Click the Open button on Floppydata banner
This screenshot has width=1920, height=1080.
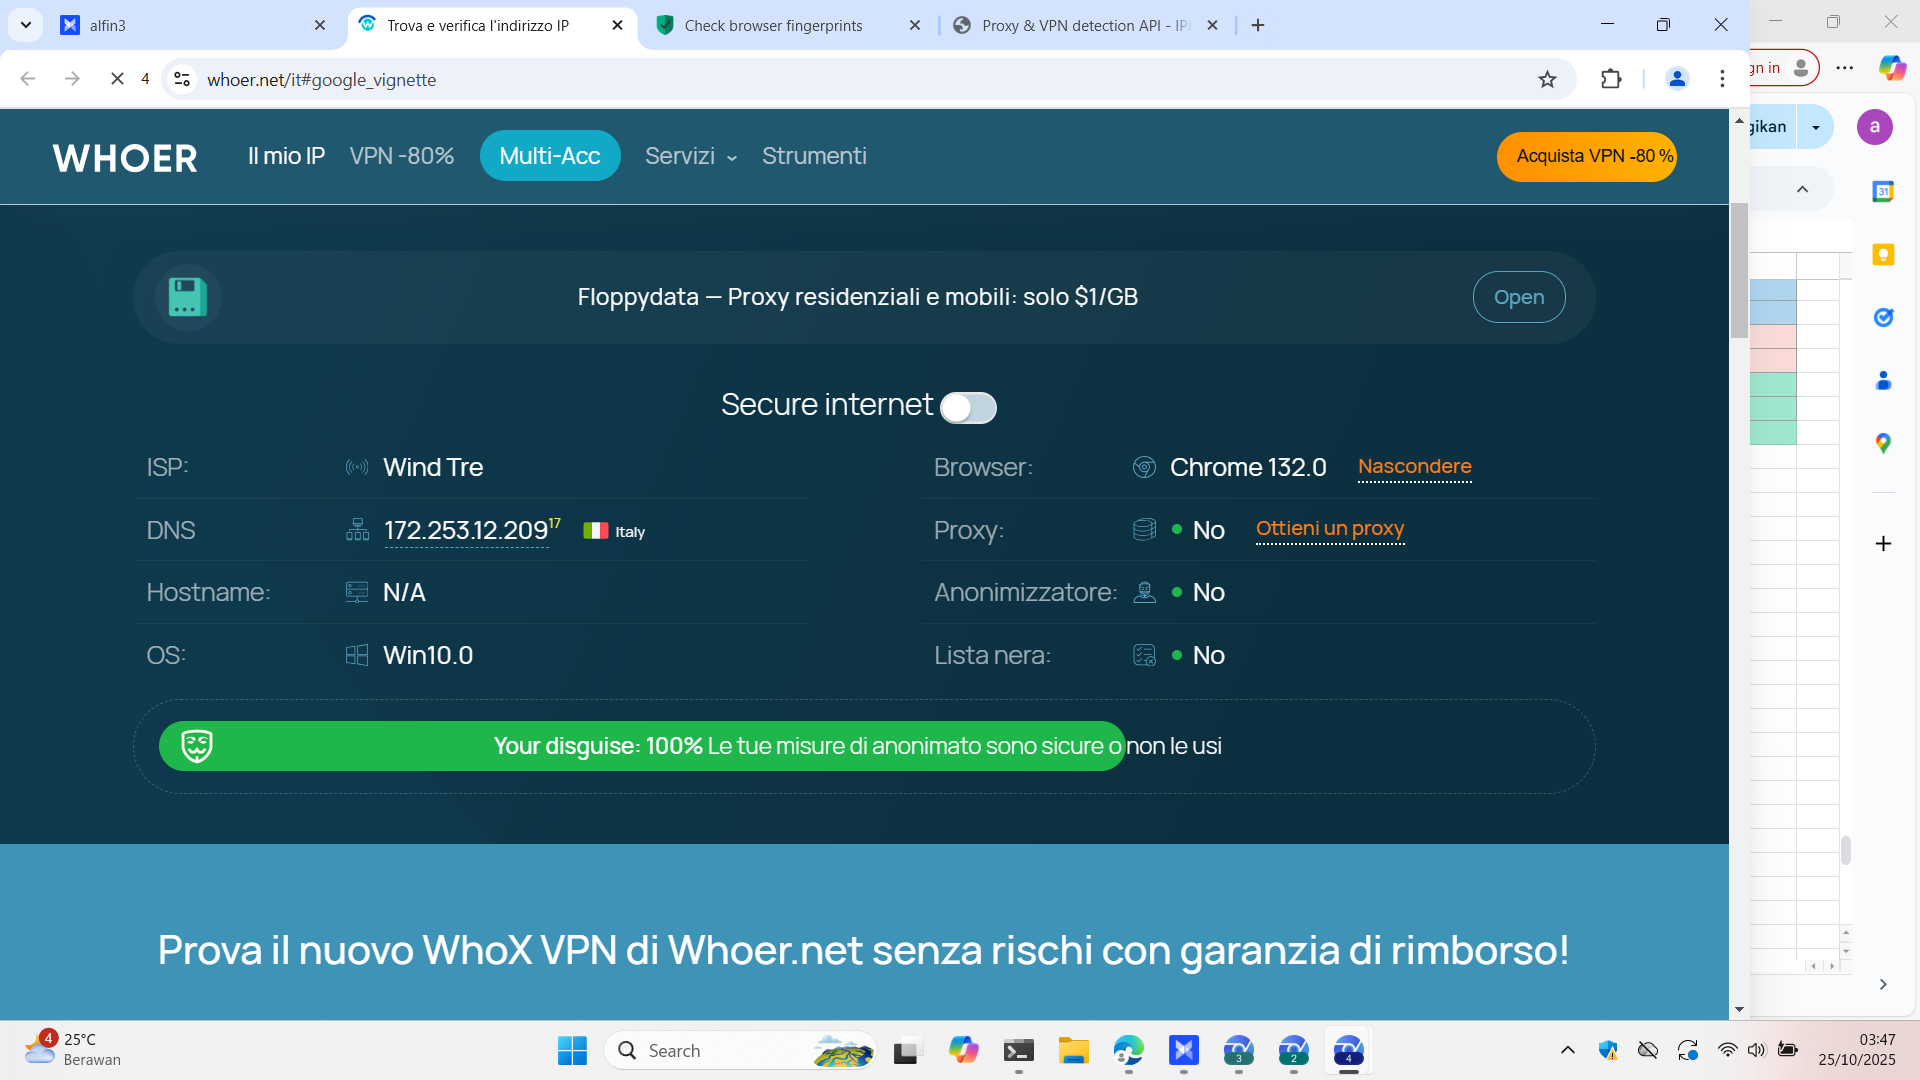(x=1519, y=297)
